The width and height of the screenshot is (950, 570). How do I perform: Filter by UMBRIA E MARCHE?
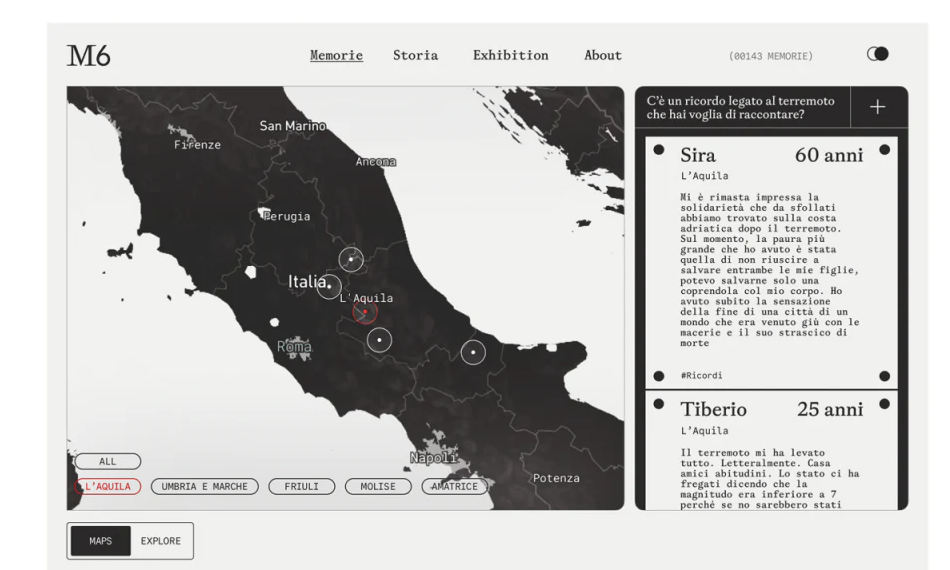click(205, 486)
